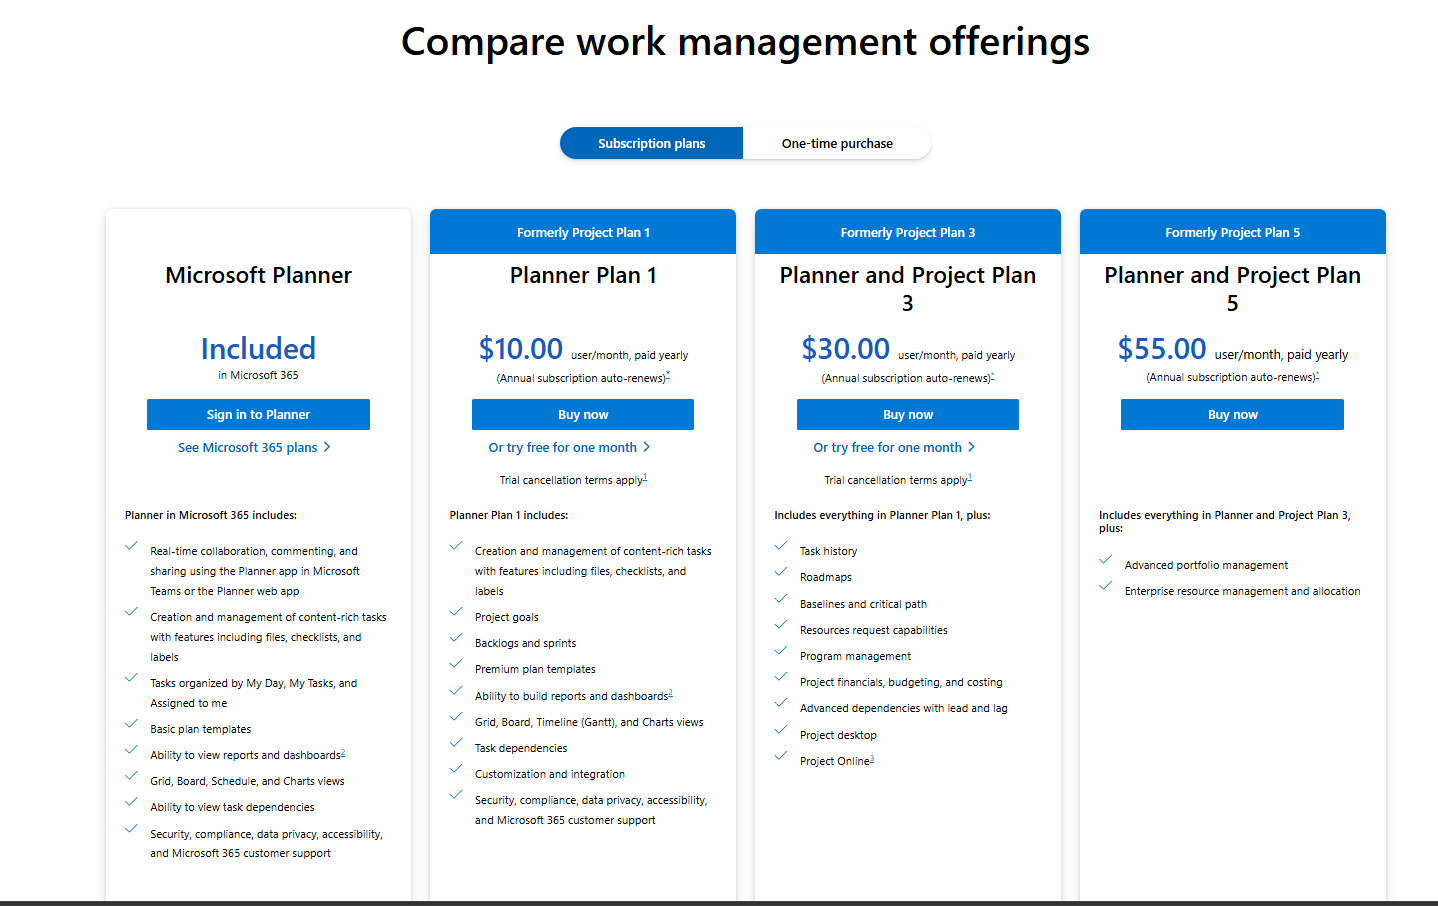This screenshot has height=906, width=1438.
Task: Click the Sign in to Planner button
Action: 258,414
